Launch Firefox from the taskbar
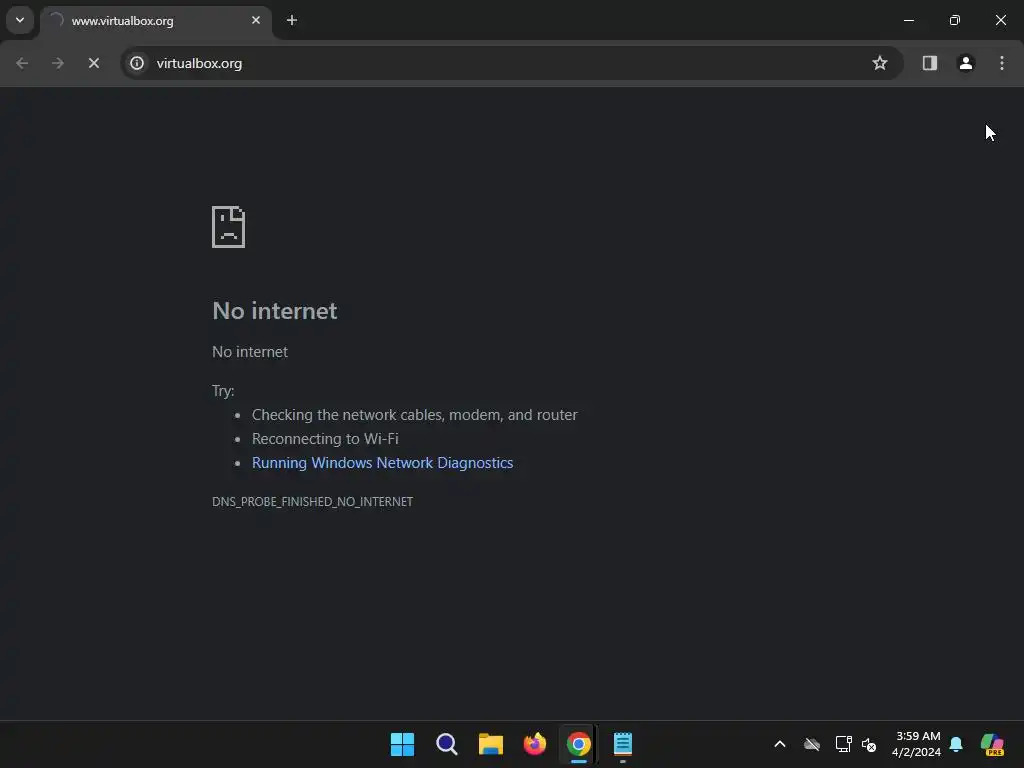The height and width of the screenshot is (768, 1024). pyautogui.click(x=535, y=744)
